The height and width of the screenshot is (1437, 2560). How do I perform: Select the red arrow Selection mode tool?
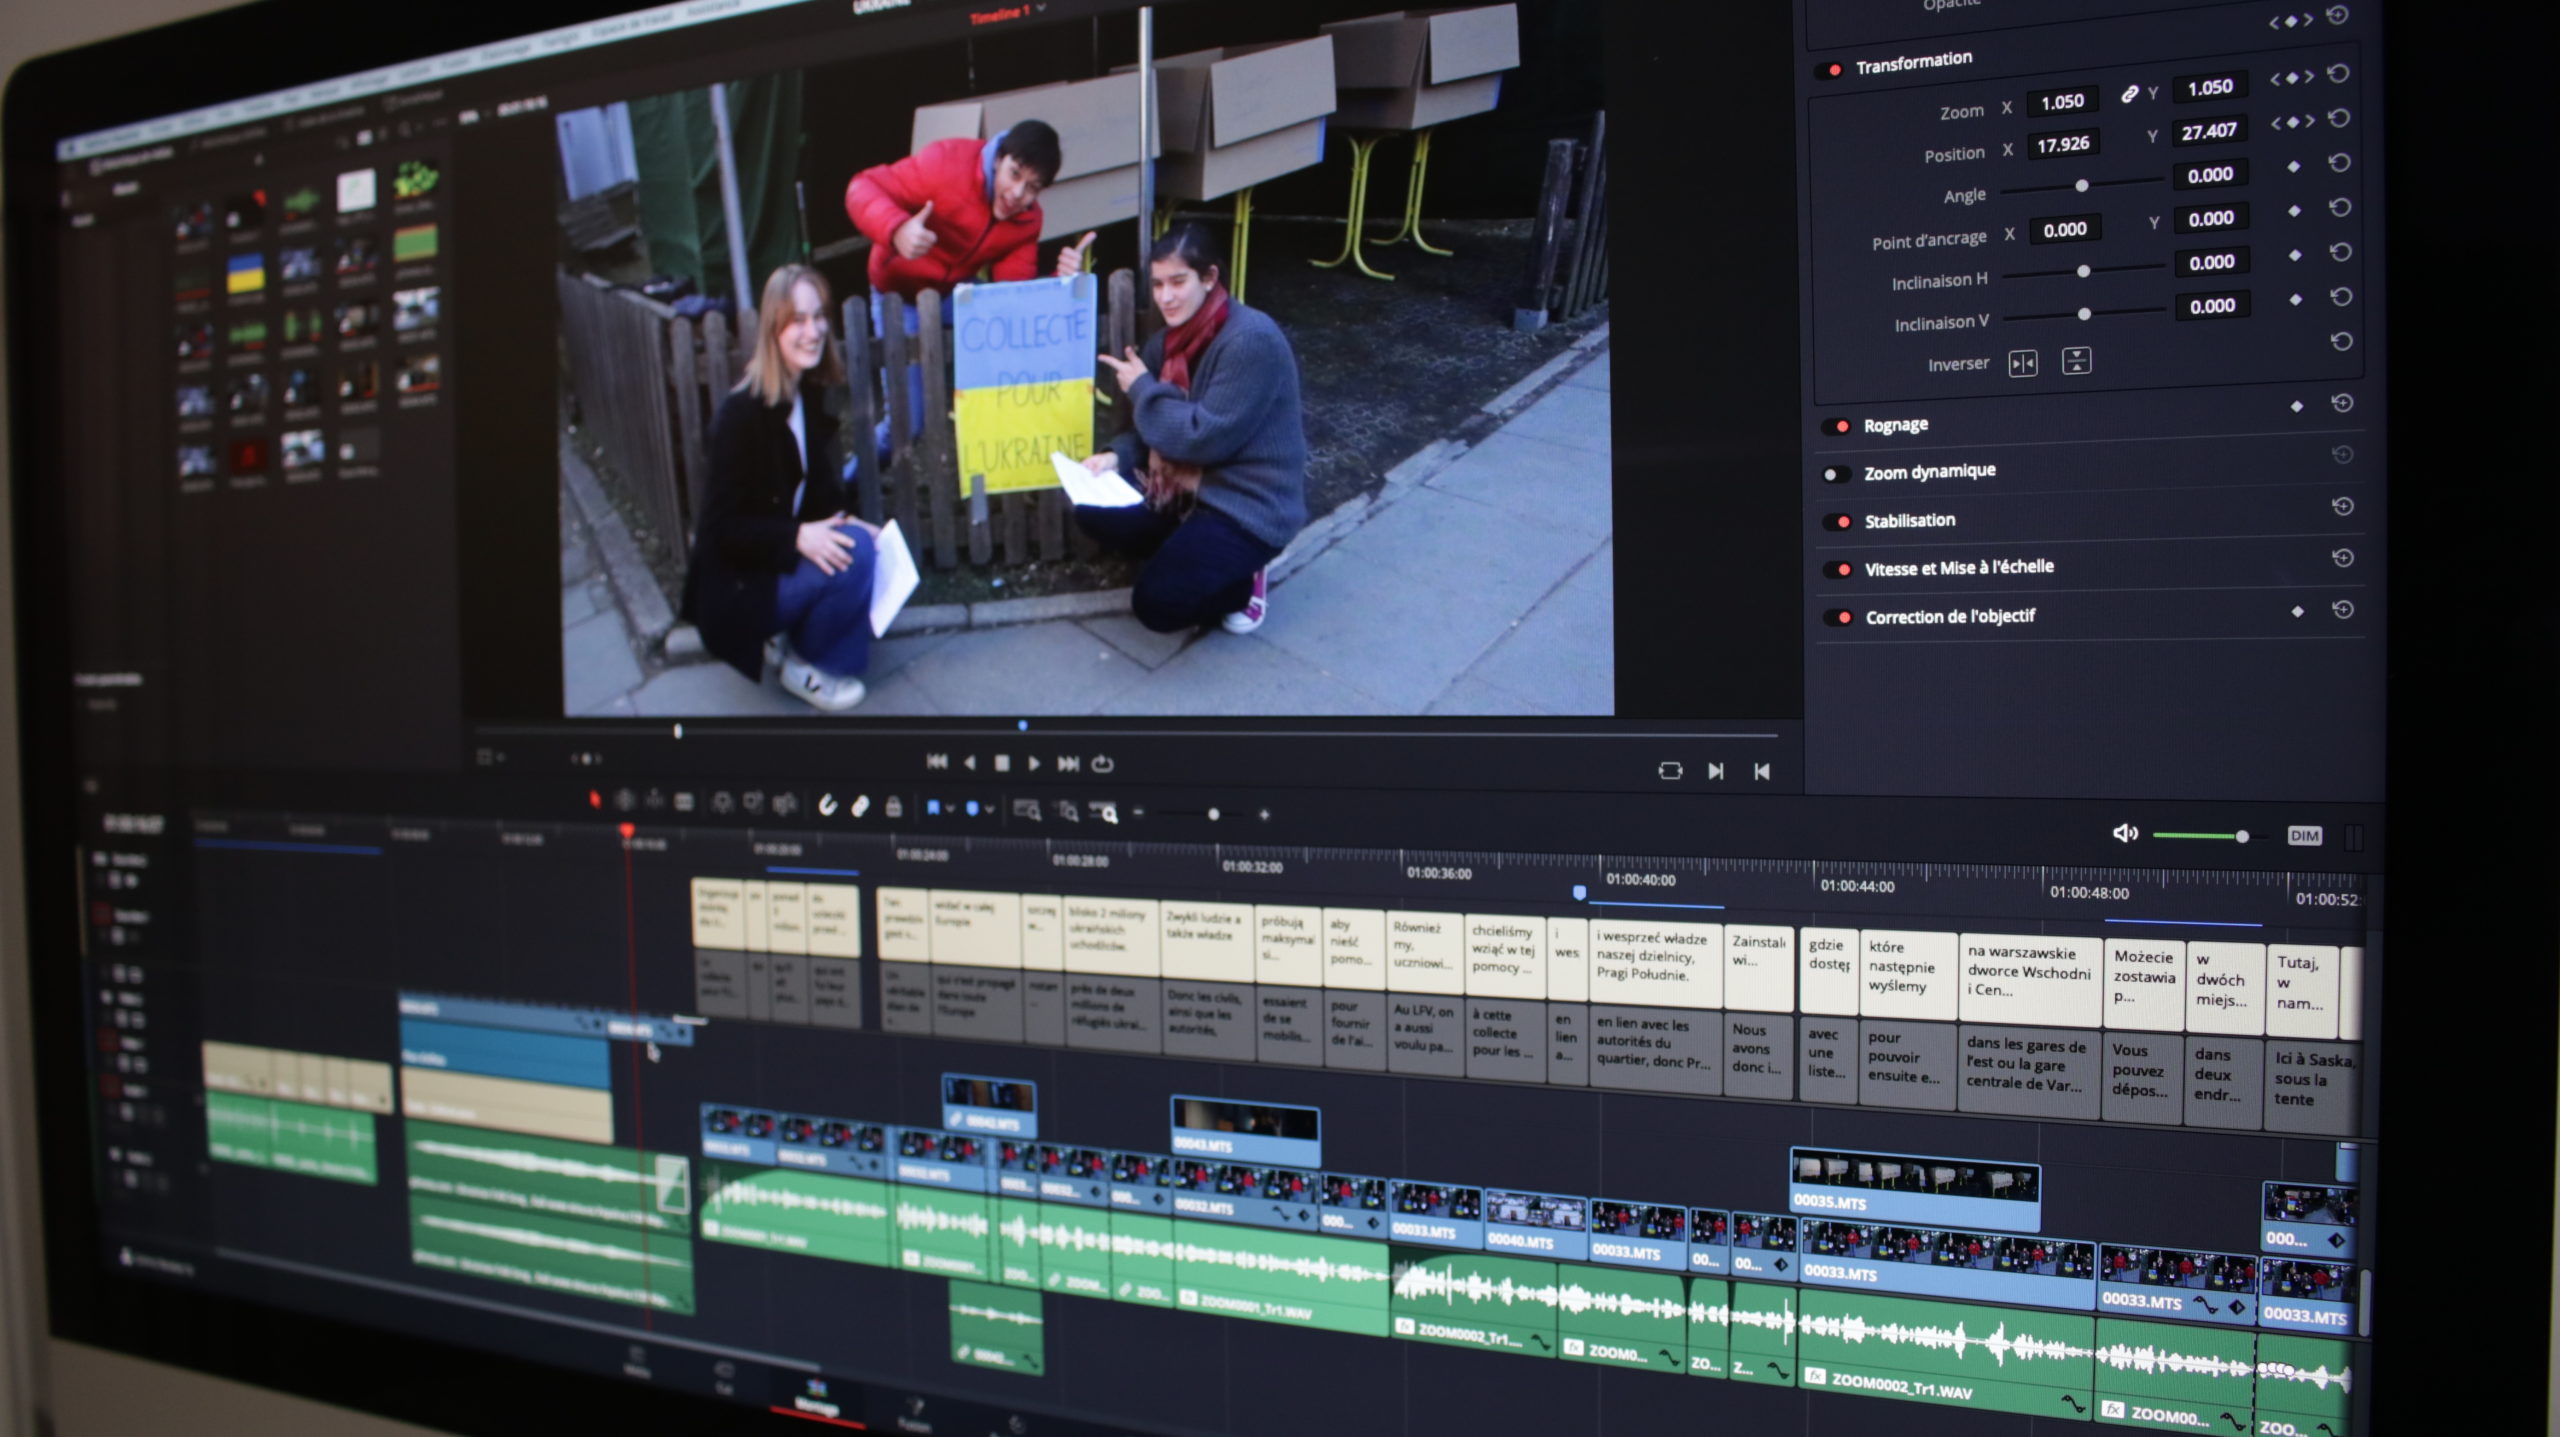(595, 799)
